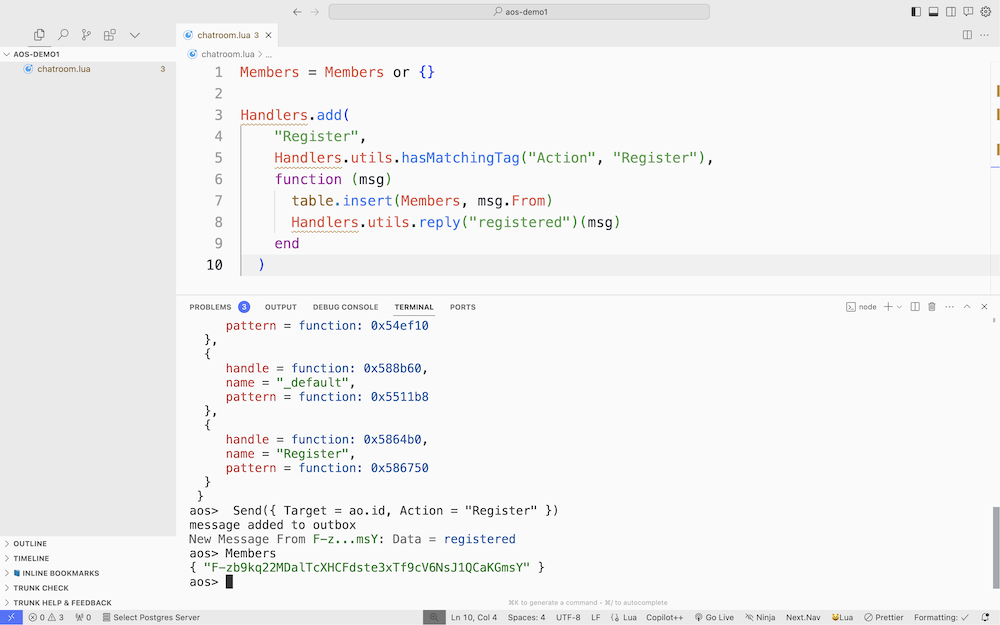The height and width of the screenshot is (625, 1000).
Task: Expand the Timeline section
Action: 30,558
